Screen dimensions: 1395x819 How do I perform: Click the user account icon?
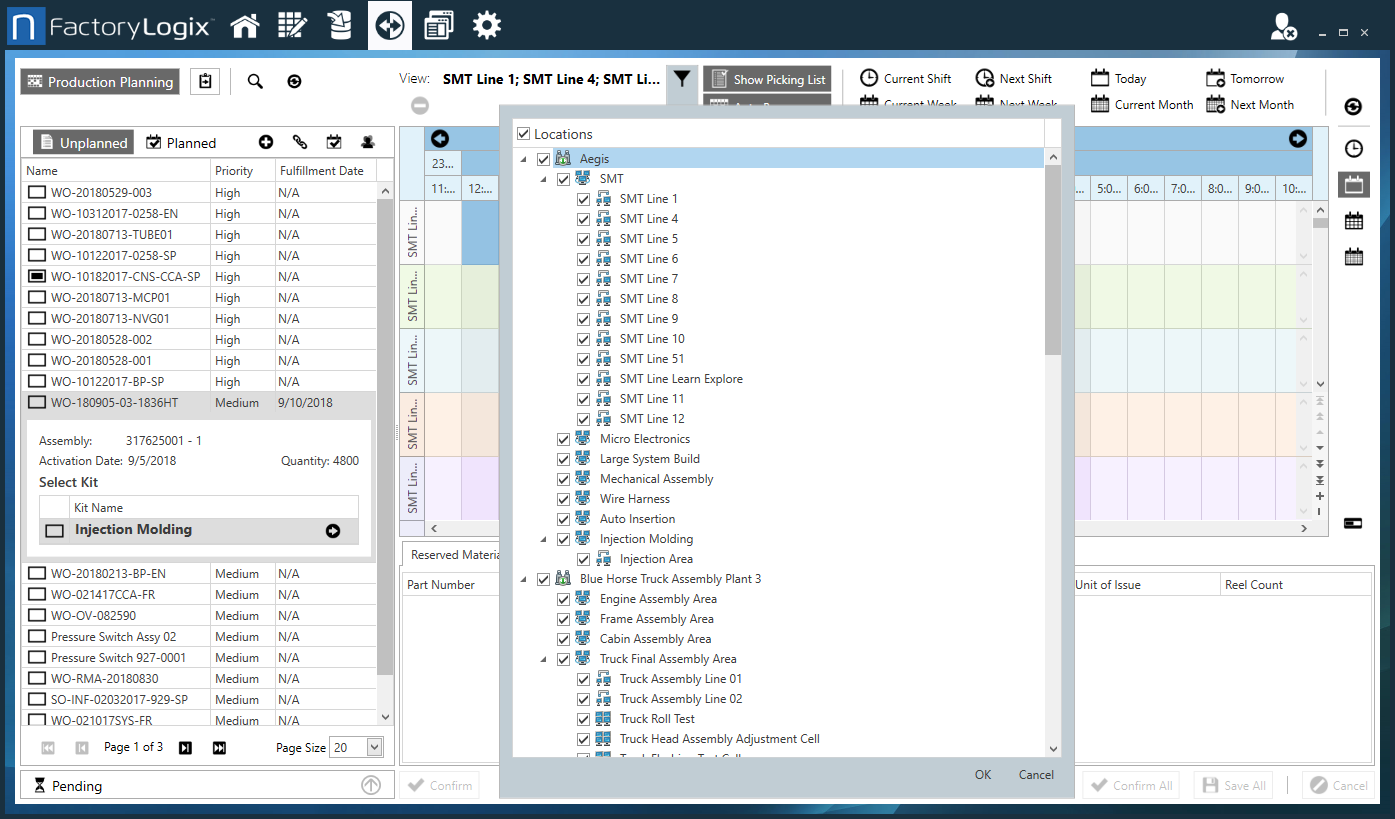pos(1283,27)
